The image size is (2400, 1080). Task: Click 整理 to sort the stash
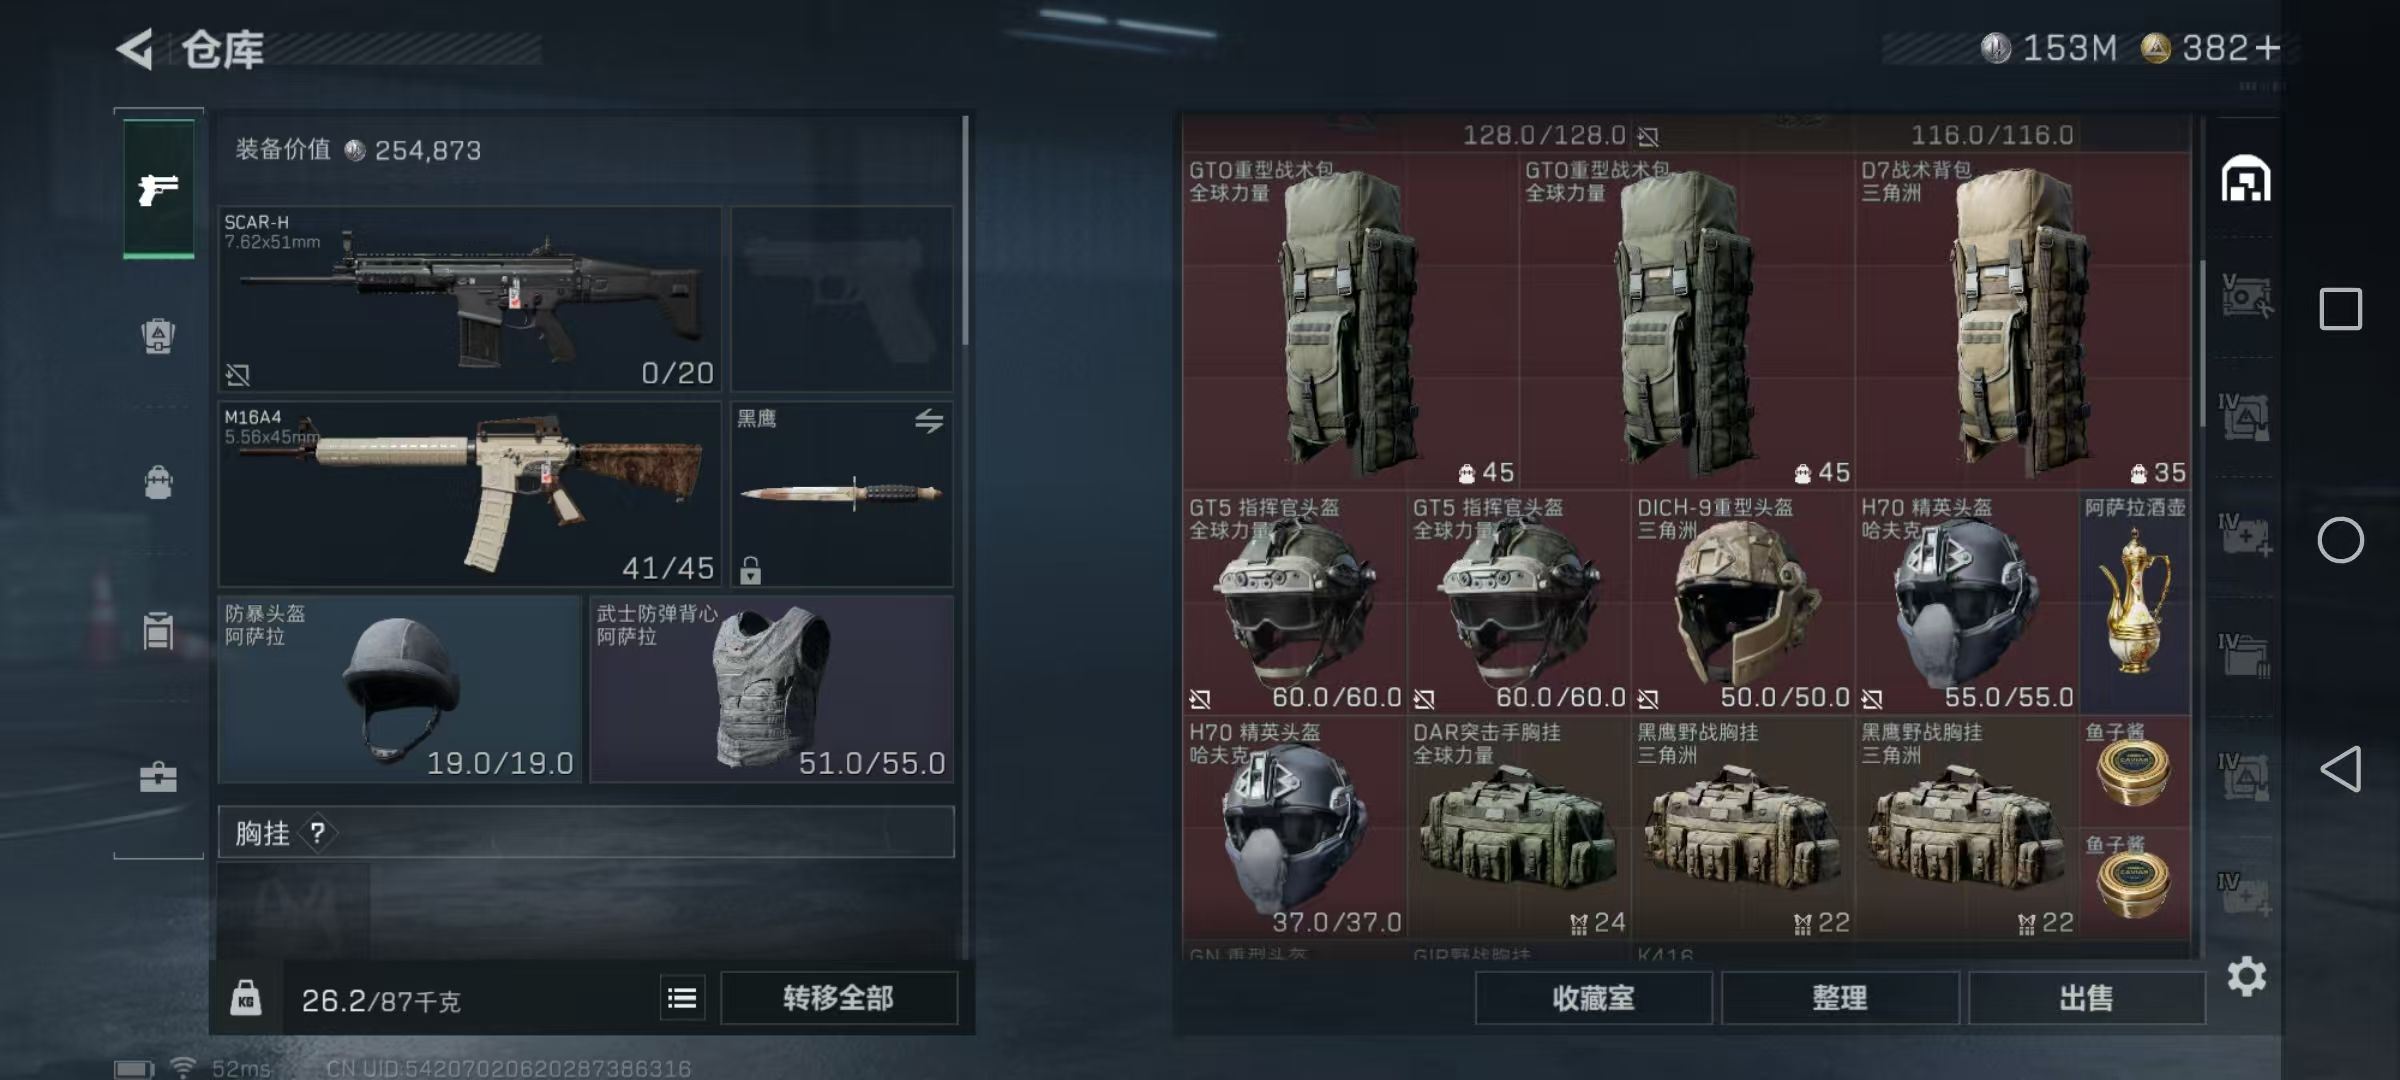(x=1840, y=998)
